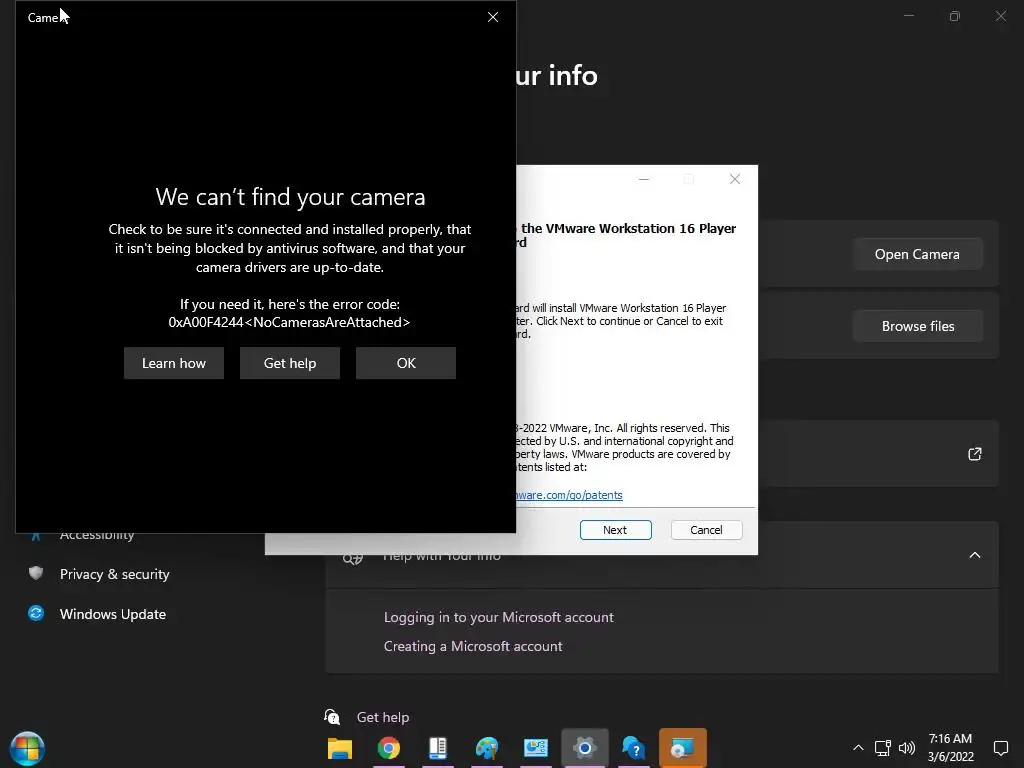Click Open Camera in Settings
Image resolution: width=1024 pixels, height=768 pixels.
917,254
